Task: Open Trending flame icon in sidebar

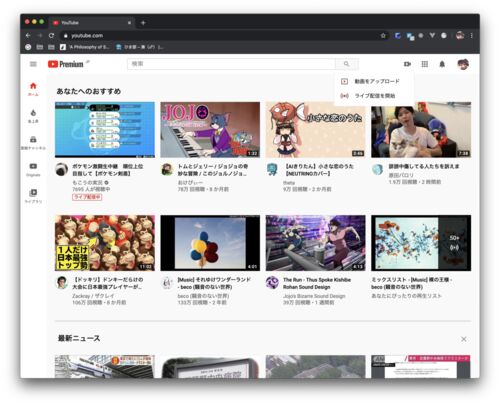Action: pos(33,116)
